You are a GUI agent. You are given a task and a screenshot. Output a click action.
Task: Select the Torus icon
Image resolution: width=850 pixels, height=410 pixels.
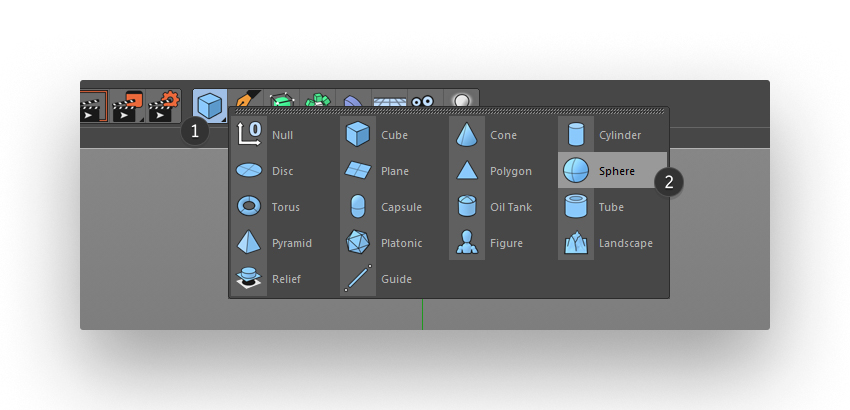coord(249,207)
